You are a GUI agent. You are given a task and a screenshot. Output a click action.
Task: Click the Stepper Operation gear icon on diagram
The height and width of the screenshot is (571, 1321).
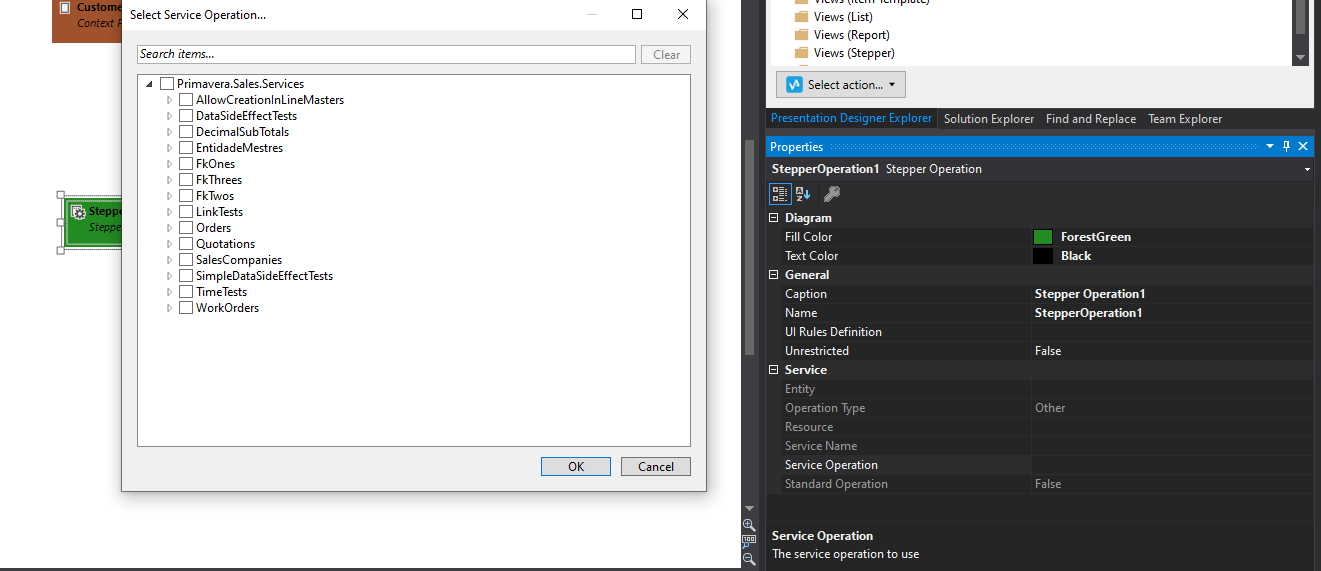(78, 212)
